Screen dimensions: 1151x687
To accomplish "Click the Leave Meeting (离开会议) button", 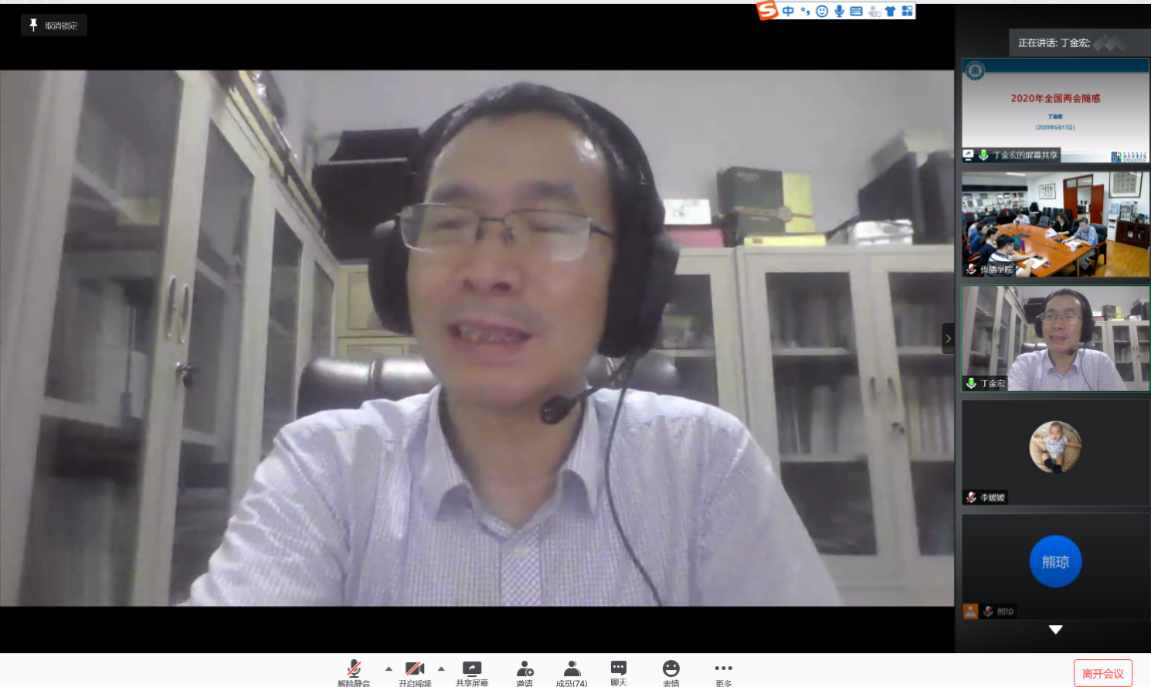I will click(1103, 673).
